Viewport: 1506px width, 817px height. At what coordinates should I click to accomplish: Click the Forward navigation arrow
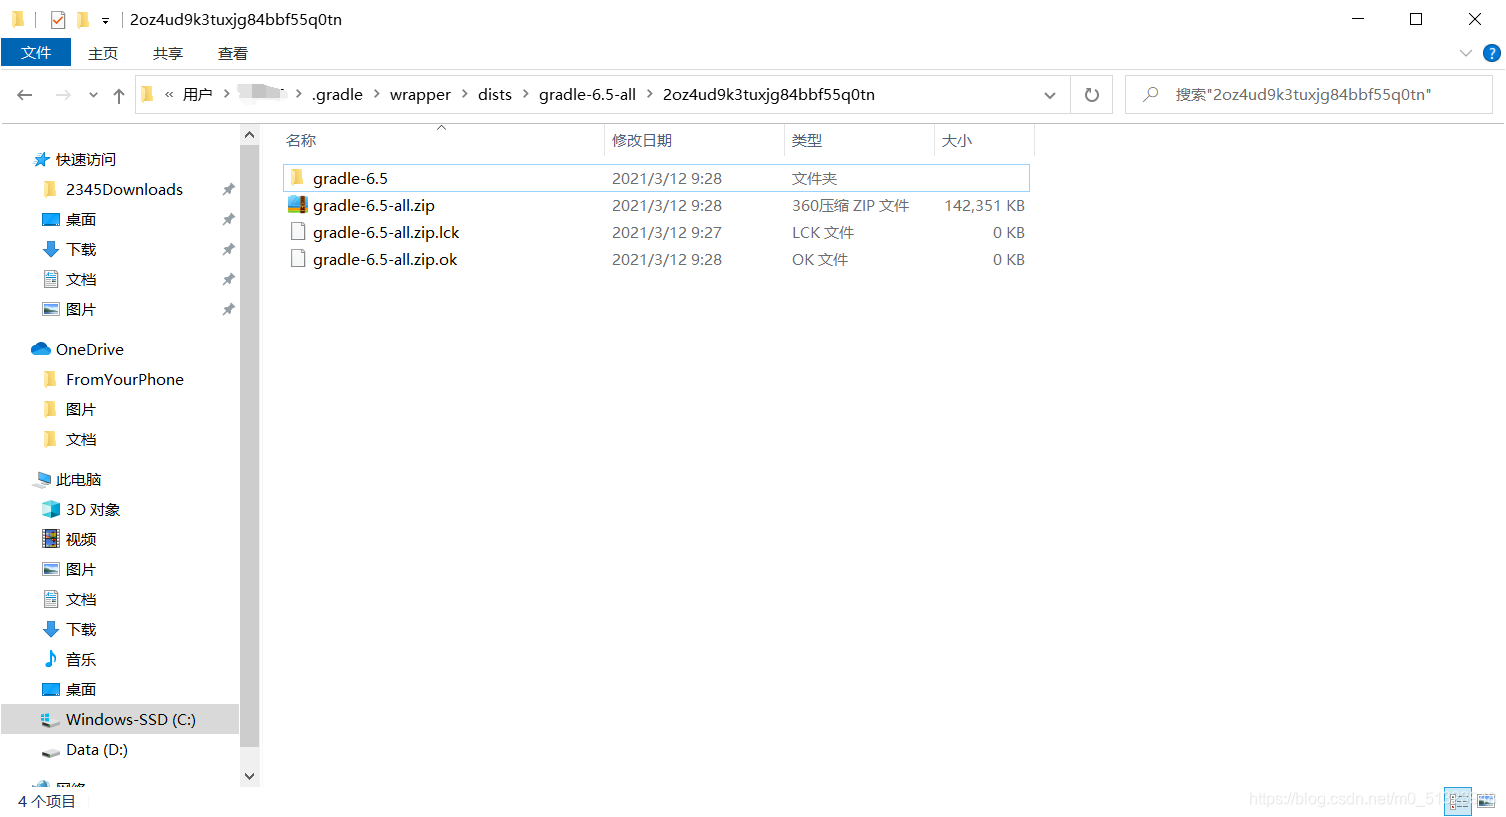pyautogui.click(x=63, y=95)
